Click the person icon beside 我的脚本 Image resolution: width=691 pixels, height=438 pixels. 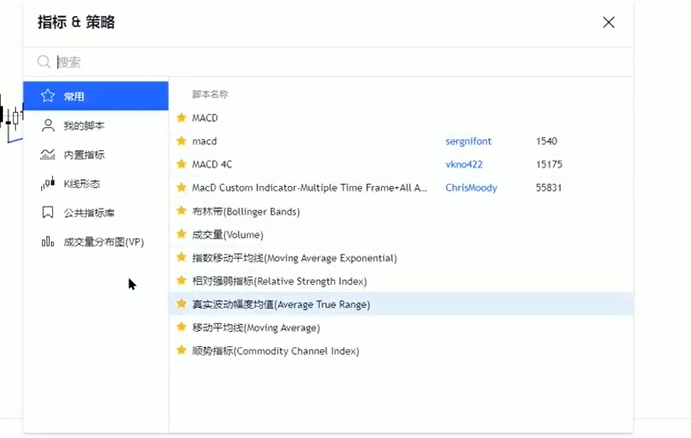click(48, 125)
